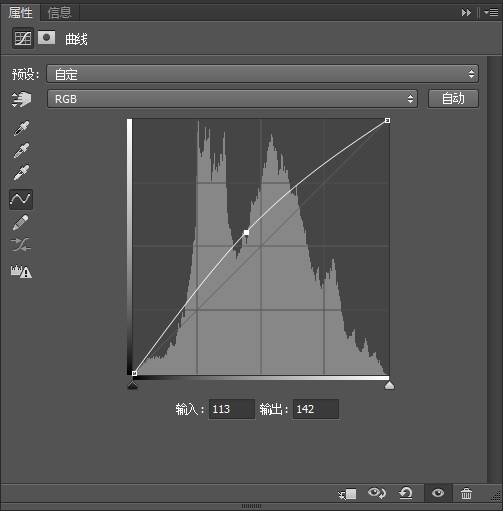Click histogram recalculate warning icon
The width and height of the screenshot is (503, 511).
click(21, 271)
